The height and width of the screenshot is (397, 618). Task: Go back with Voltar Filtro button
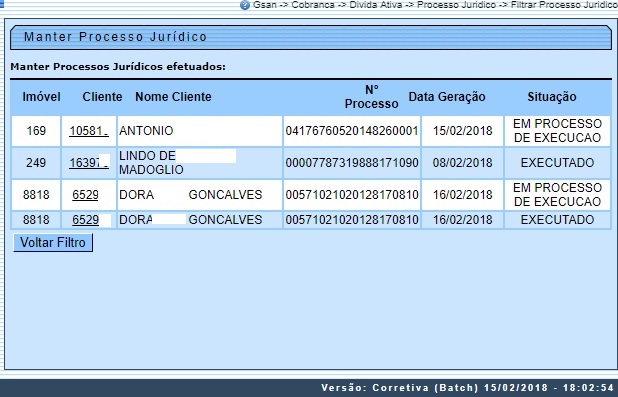pos(53,242)
